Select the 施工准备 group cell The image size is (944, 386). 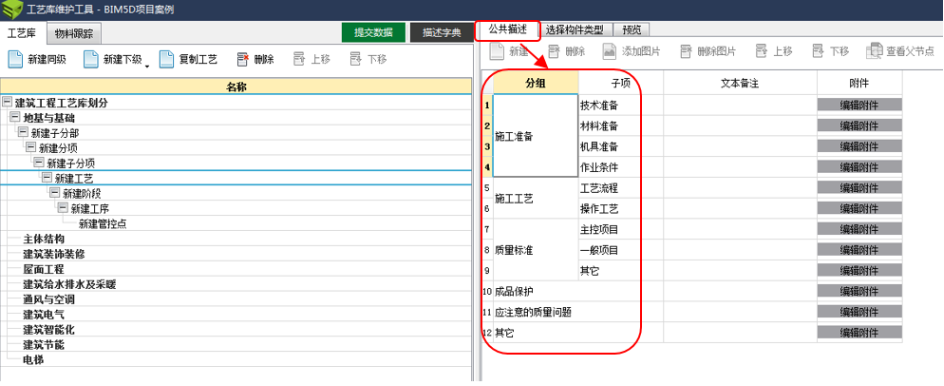coord(535,136)
